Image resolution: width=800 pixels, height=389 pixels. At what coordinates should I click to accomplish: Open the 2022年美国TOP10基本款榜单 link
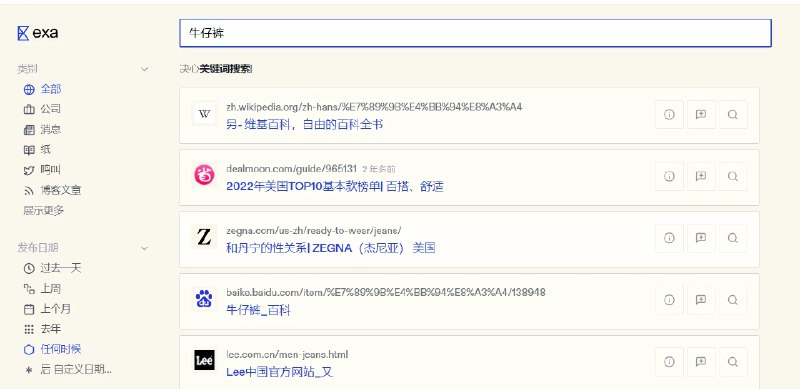pos(335,187)
